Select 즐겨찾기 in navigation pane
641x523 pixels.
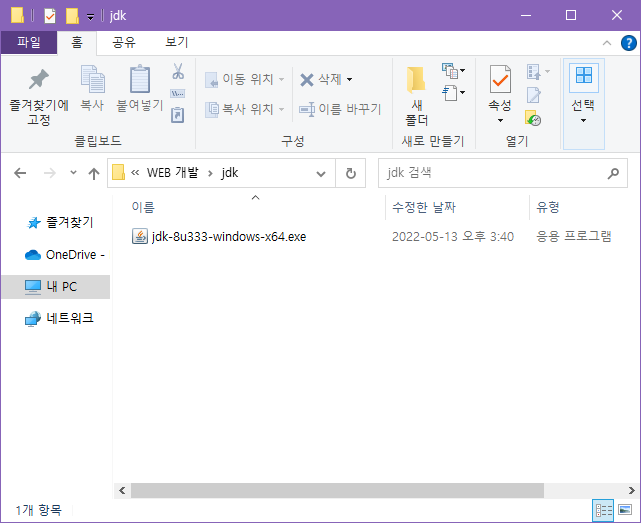(60, 223)
